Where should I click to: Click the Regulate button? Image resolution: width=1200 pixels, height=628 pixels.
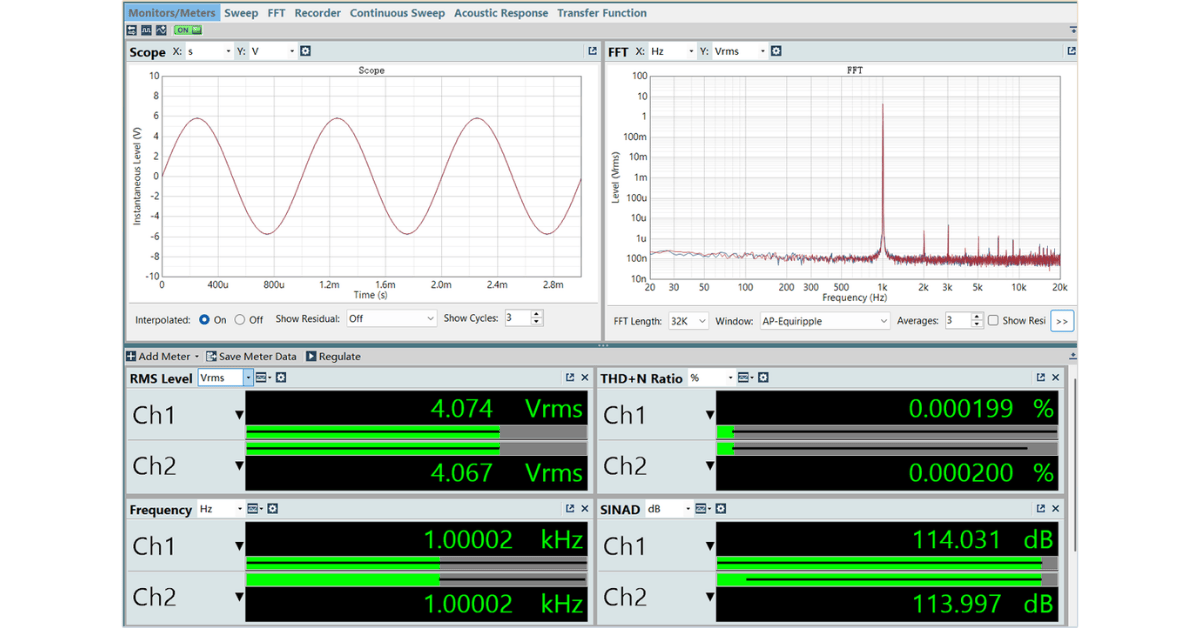tap(333, 356)
